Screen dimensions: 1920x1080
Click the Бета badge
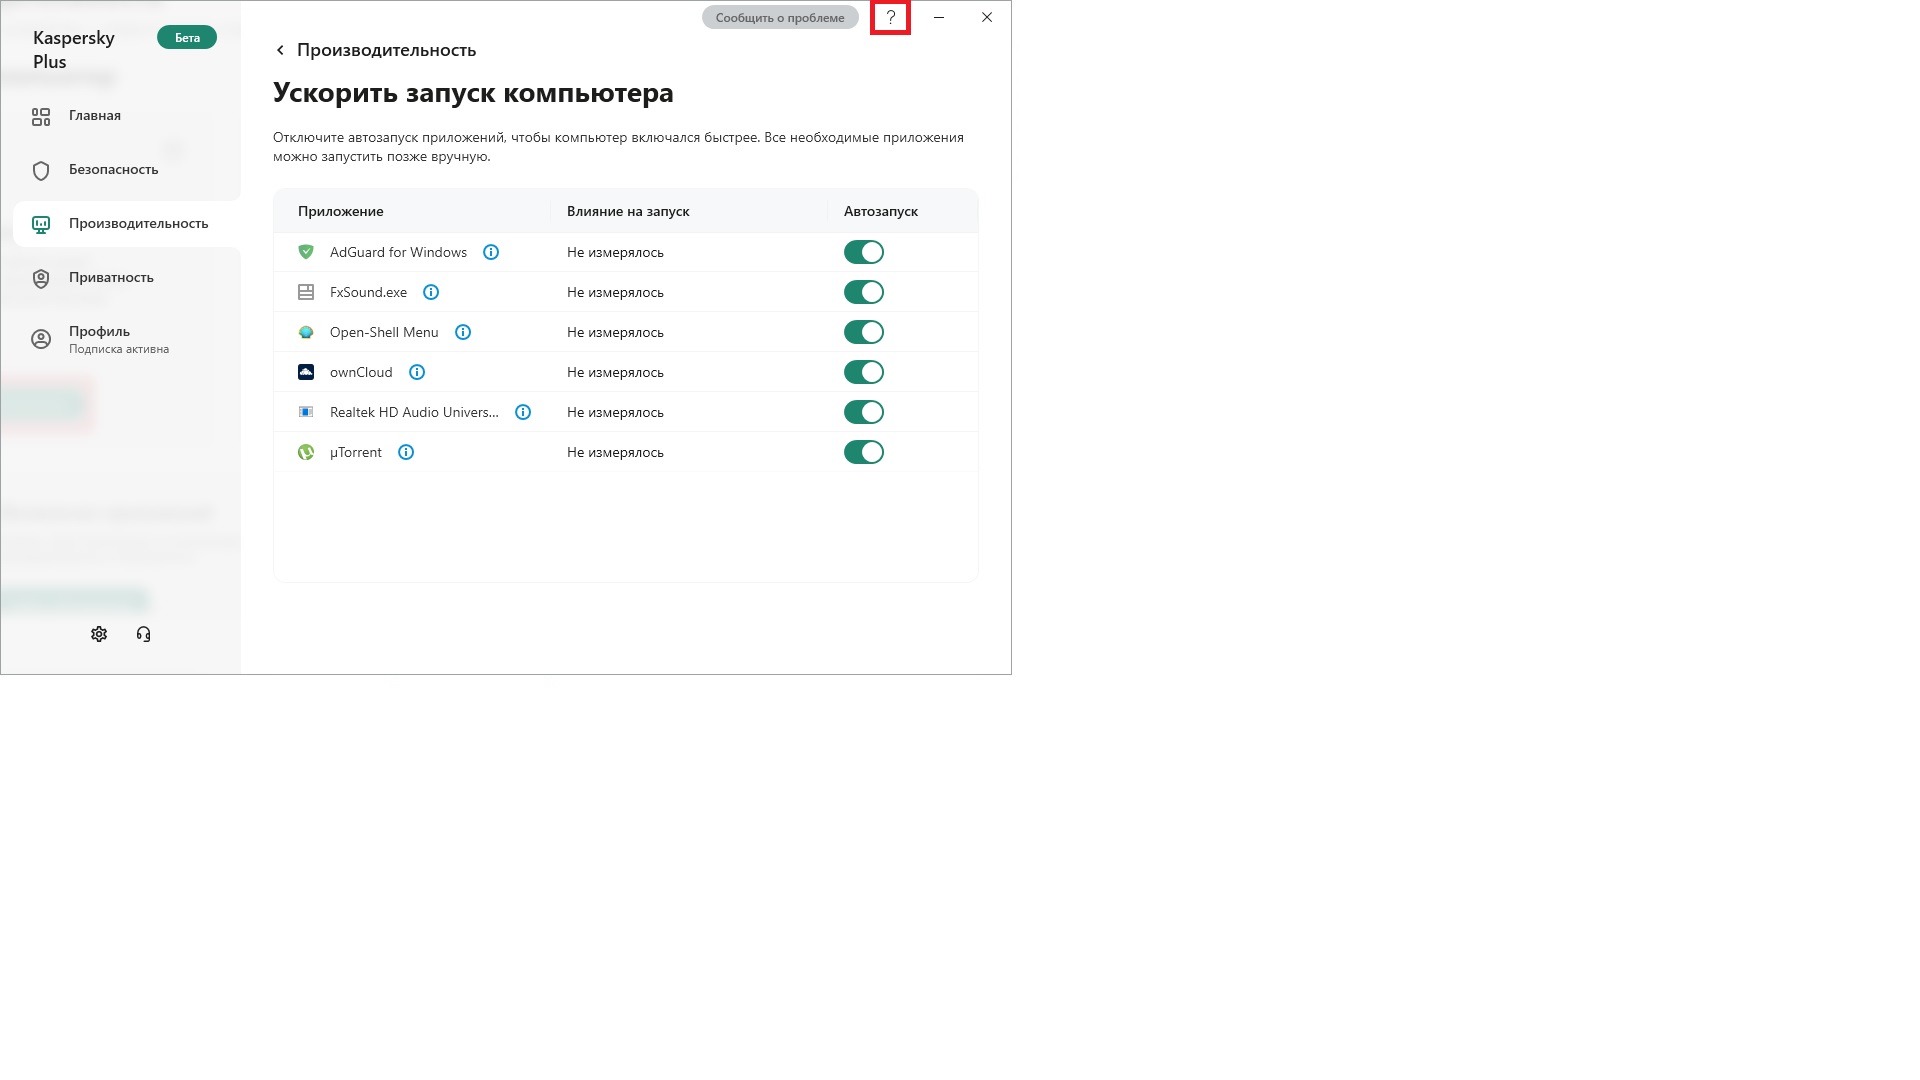187,38
